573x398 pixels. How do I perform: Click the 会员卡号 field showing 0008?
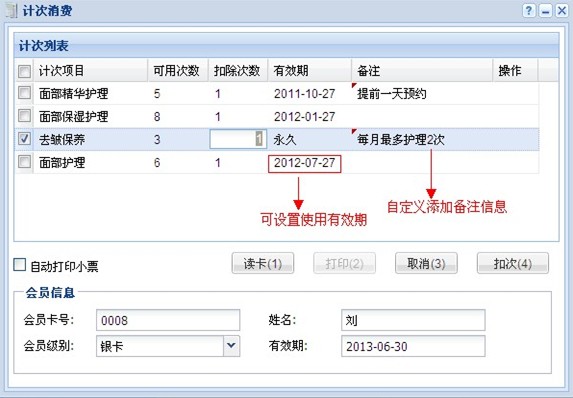tap(168, 320)
